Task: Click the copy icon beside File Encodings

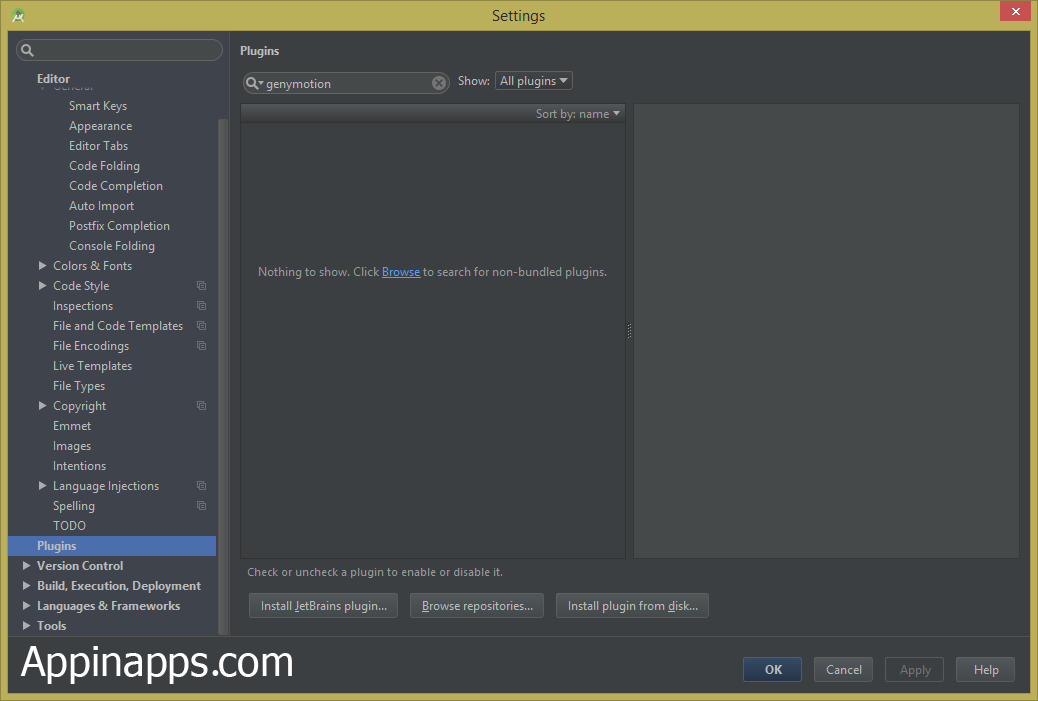Action: coord(201,346)
